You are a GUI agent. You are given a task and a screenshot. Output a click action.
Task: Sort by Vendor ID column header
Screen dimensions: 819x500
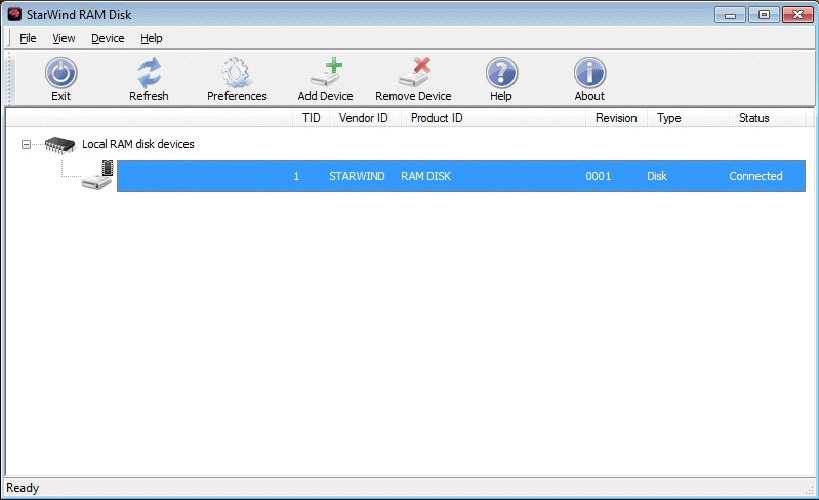(x=364, y=118)
